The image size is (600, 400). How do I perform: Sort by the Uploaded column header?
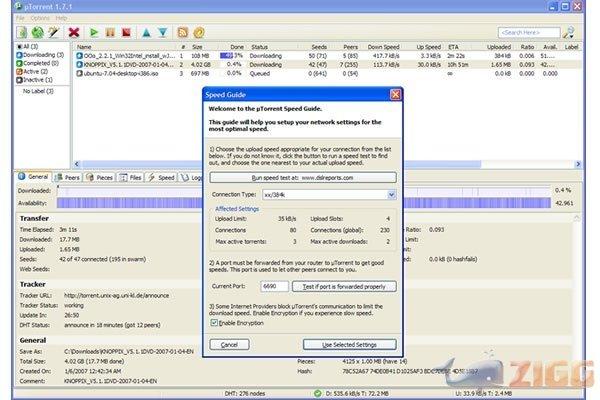(499, 47)
